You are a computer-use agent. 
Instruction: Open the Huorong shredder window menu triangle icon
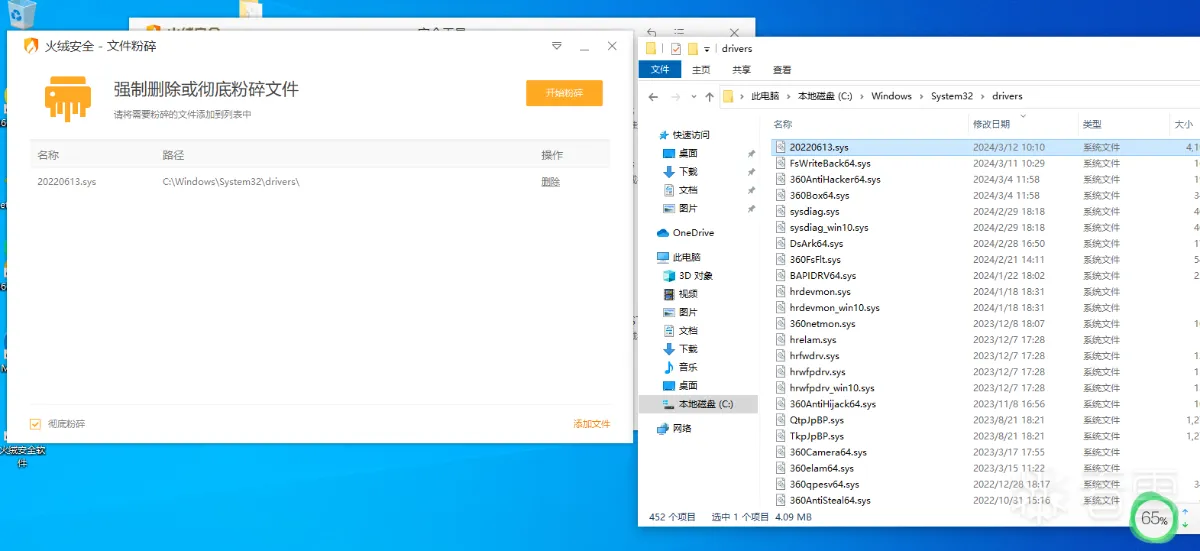click(x=558, y=46)
